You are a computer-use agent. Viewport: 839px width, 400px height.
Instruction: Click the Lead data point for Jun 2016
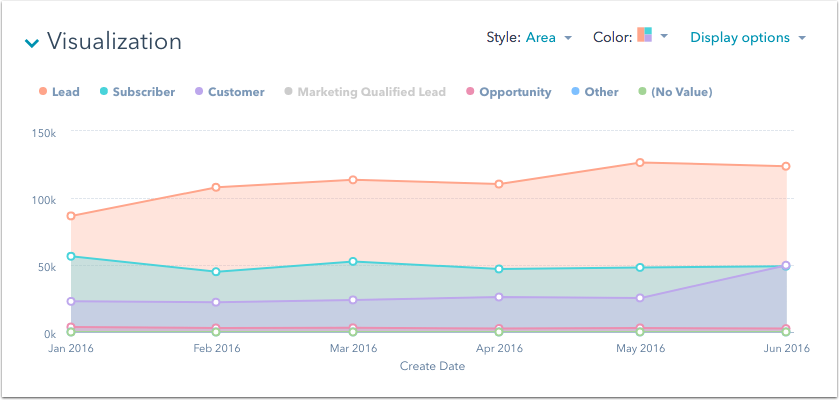pyautogui.click(x=785, y=166)
